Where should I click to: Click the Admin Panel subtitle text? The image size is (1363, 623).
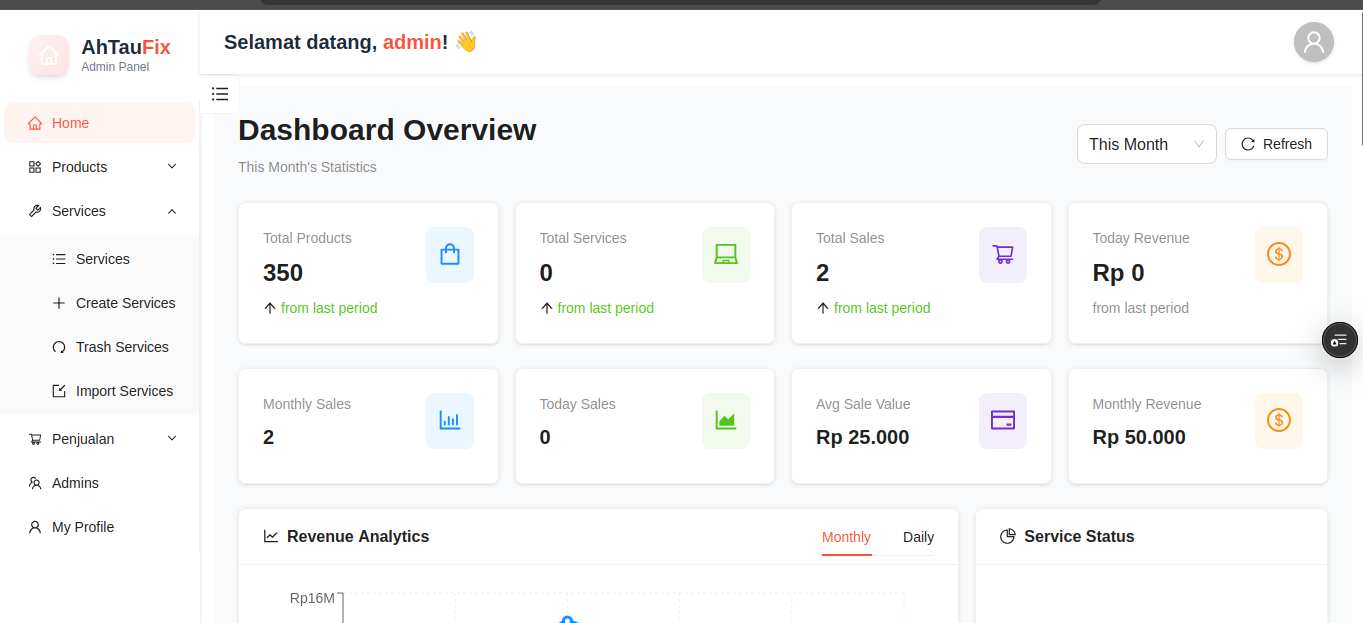coord(115,67)
